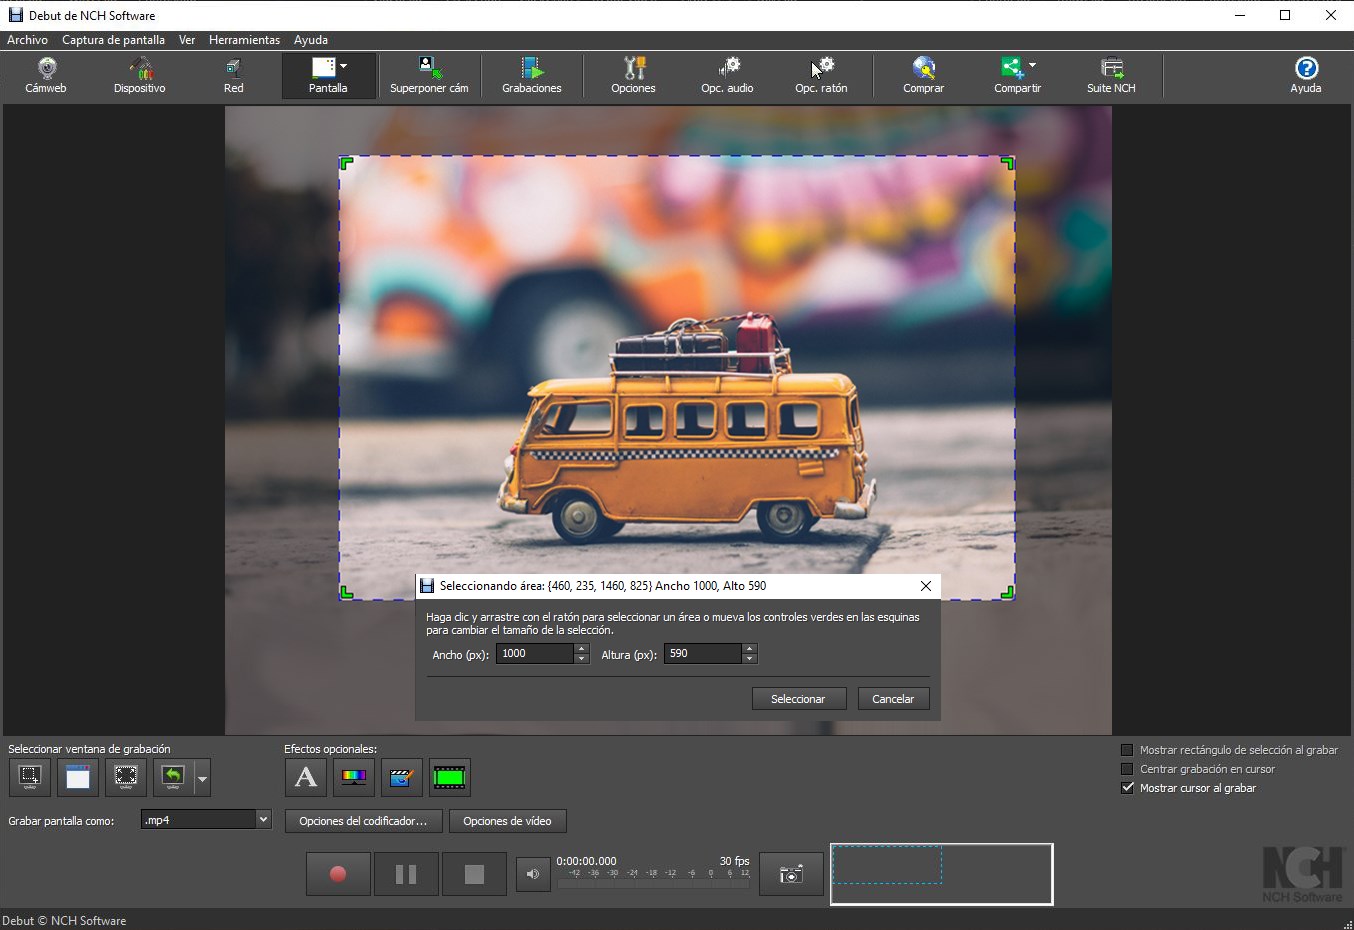Select the Red network source

233,76
